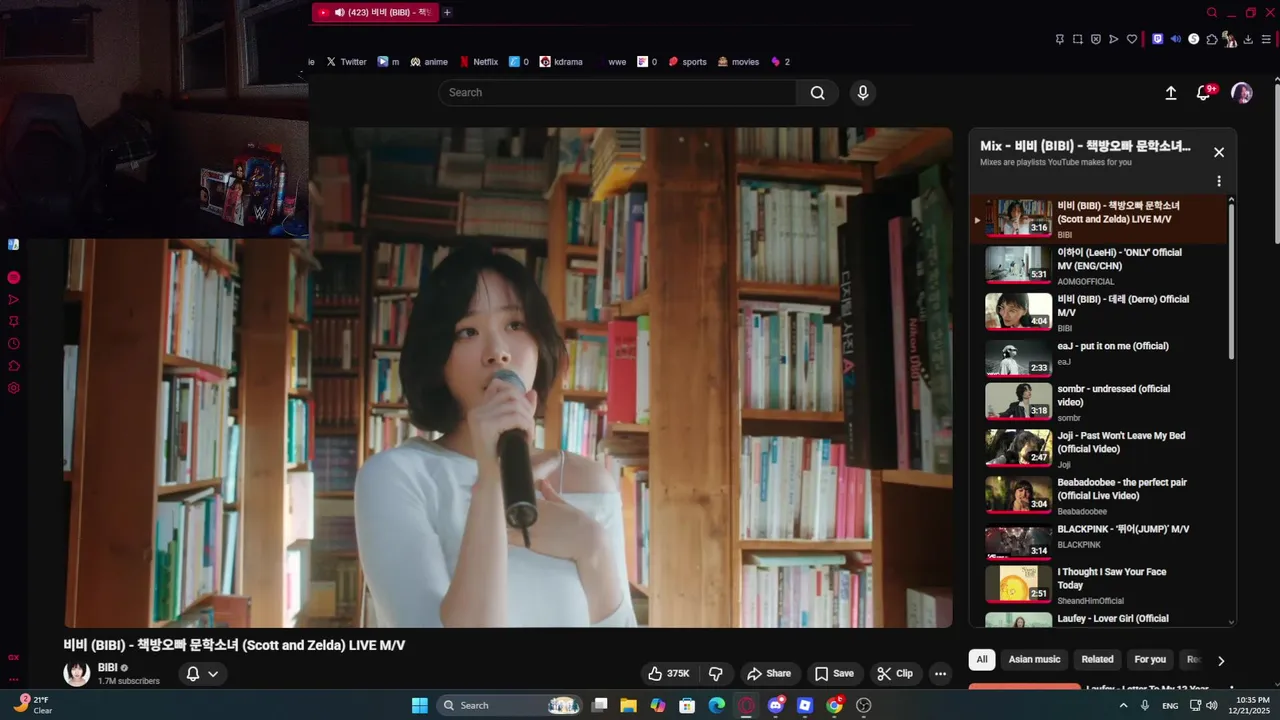The width and height of the screenshot is (1280, 720).
Task: Click the taskbar Search box
Action: (510, 705)
